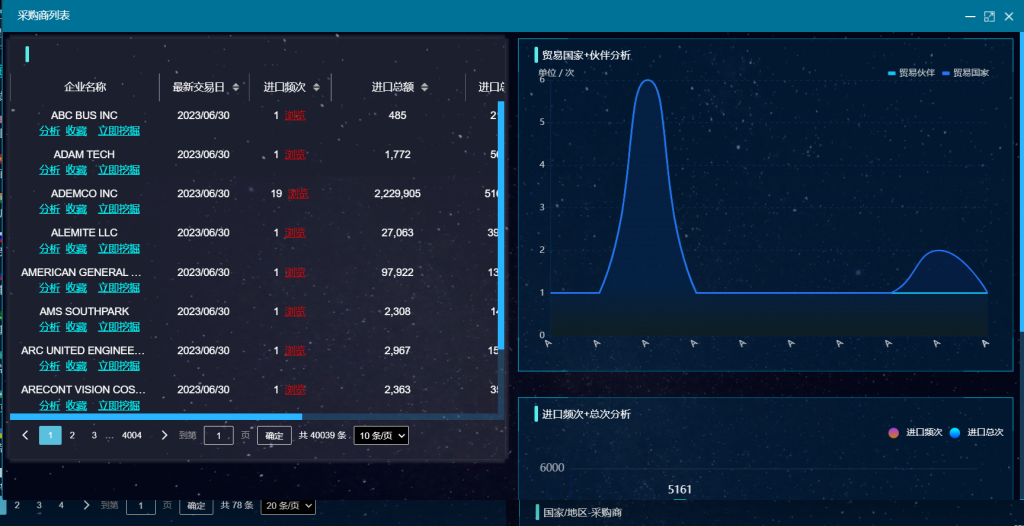Click next page arrow in background pagination
The height and width of the screenshot is (526, 1024).
click(86, 505)
